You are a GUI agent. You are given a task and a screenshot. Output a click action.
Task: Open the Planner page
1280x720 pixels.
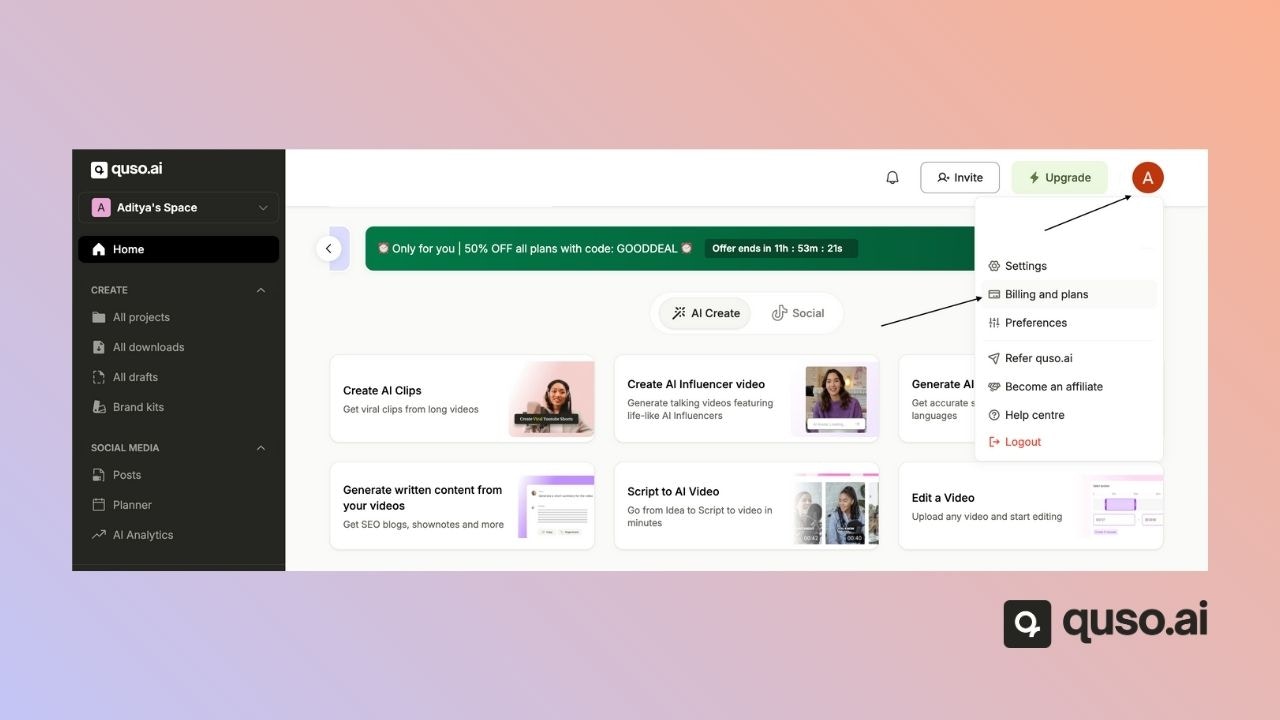132,505
